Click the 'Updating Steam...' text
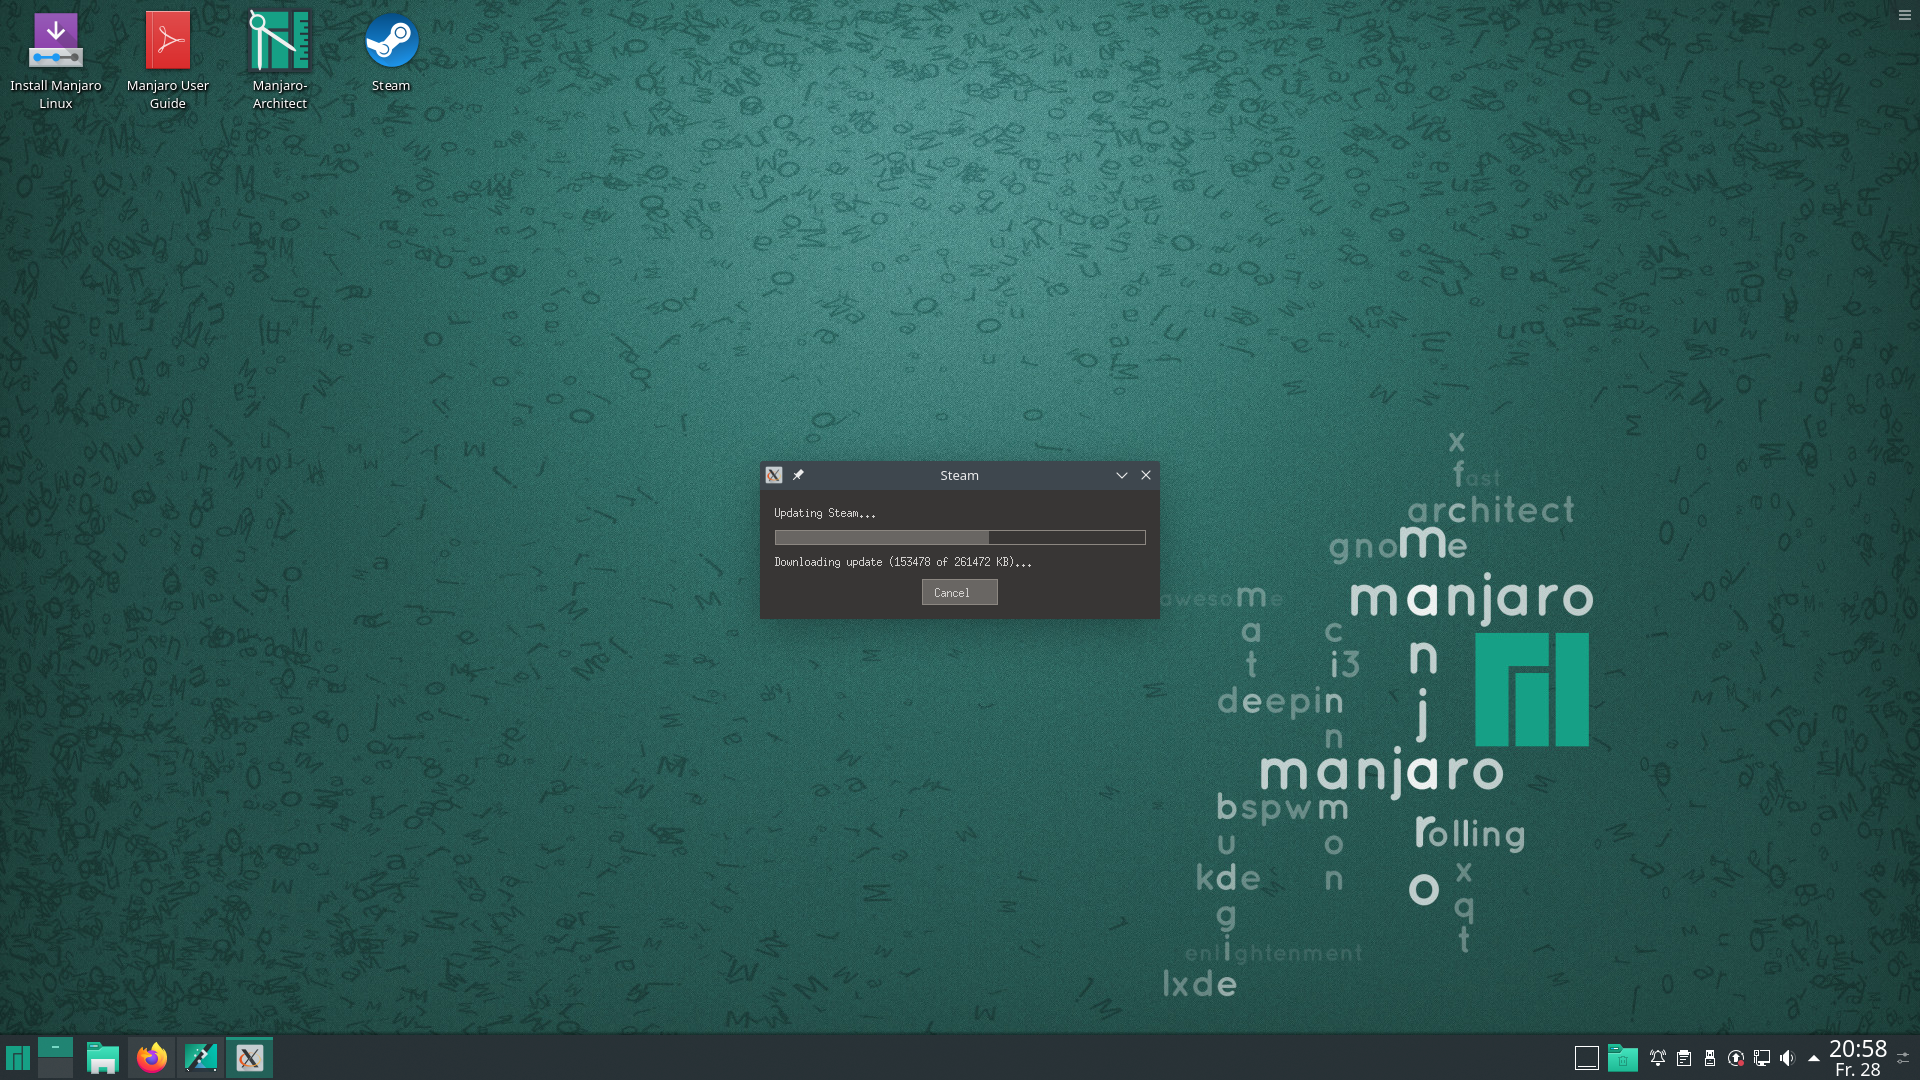 click(825, 513)
